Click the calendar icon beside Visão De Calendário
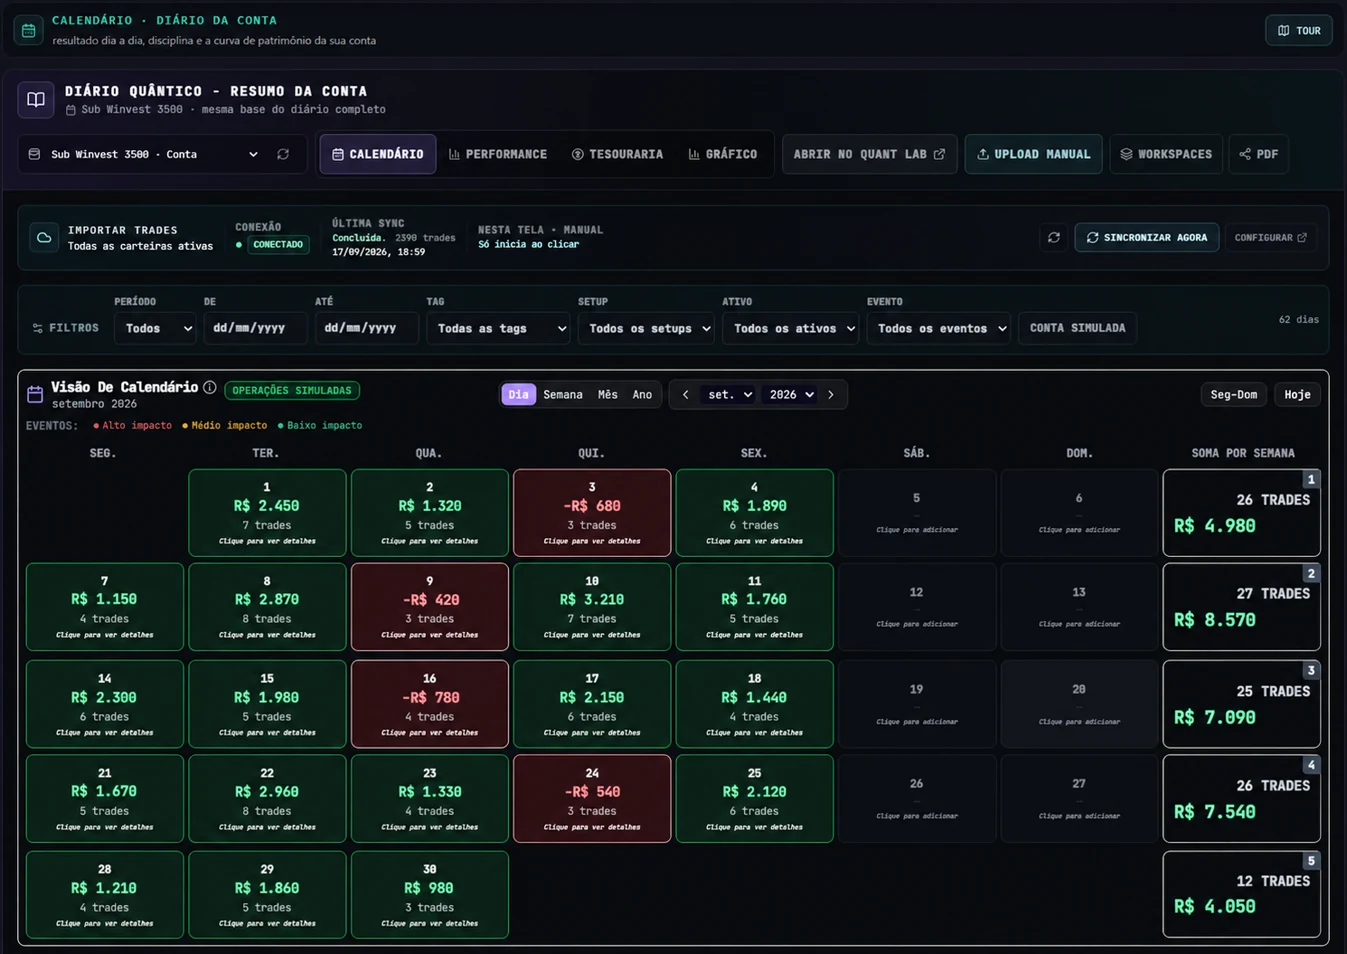The width and height of the screenshot is (1347, 954). click(x=35, y=394)
